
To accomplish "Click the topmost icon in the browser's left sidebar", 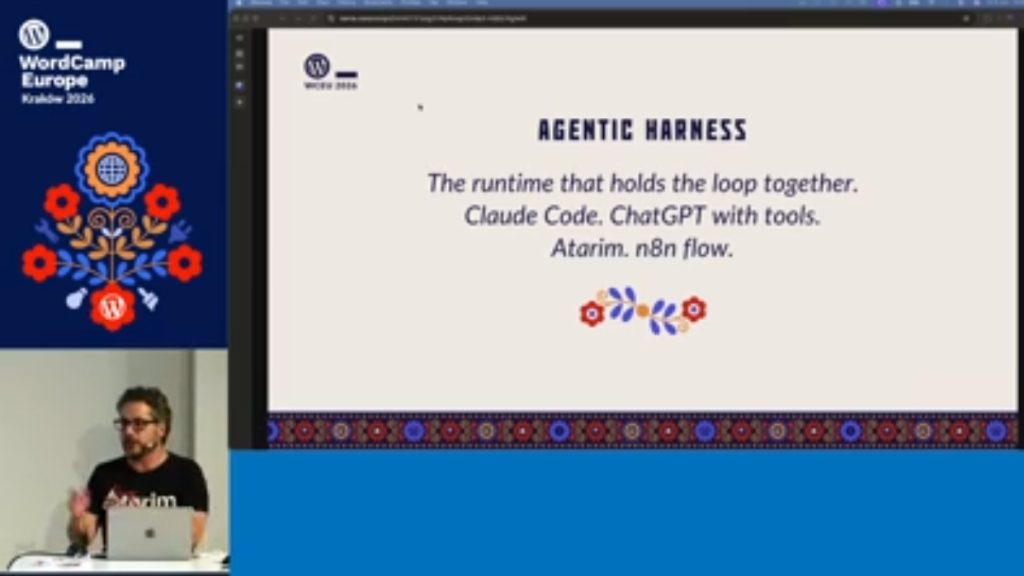I will pos(240,38).
